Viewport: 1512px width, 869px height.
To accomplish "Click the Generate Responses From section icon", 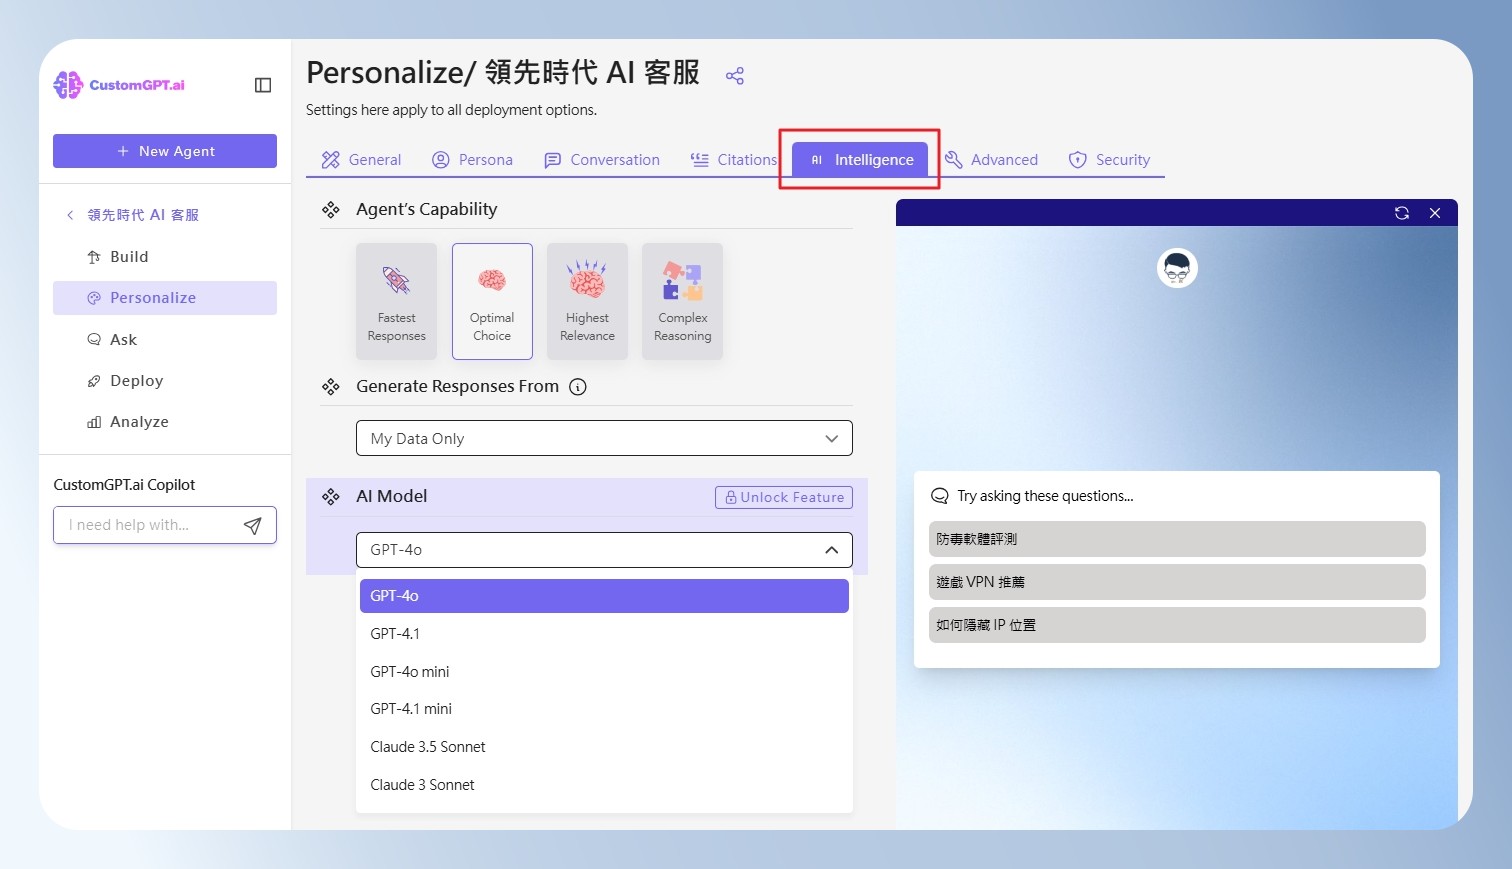I will (331, 387).
